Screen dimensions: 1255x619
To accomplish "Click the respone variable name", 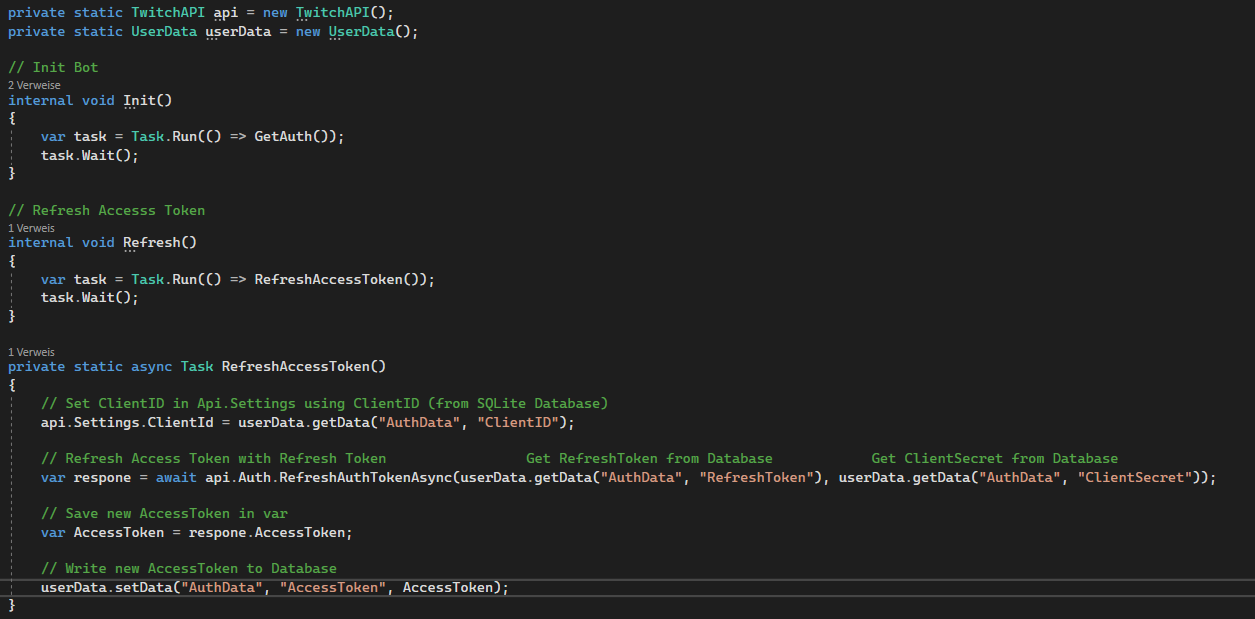I will (x=98, y=477).
